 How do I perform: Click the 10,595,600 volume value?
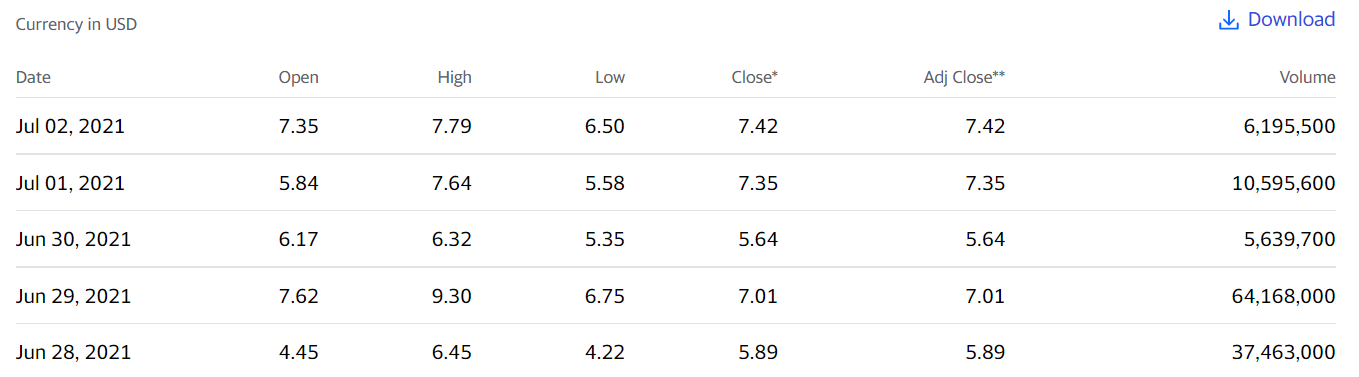1288,184
